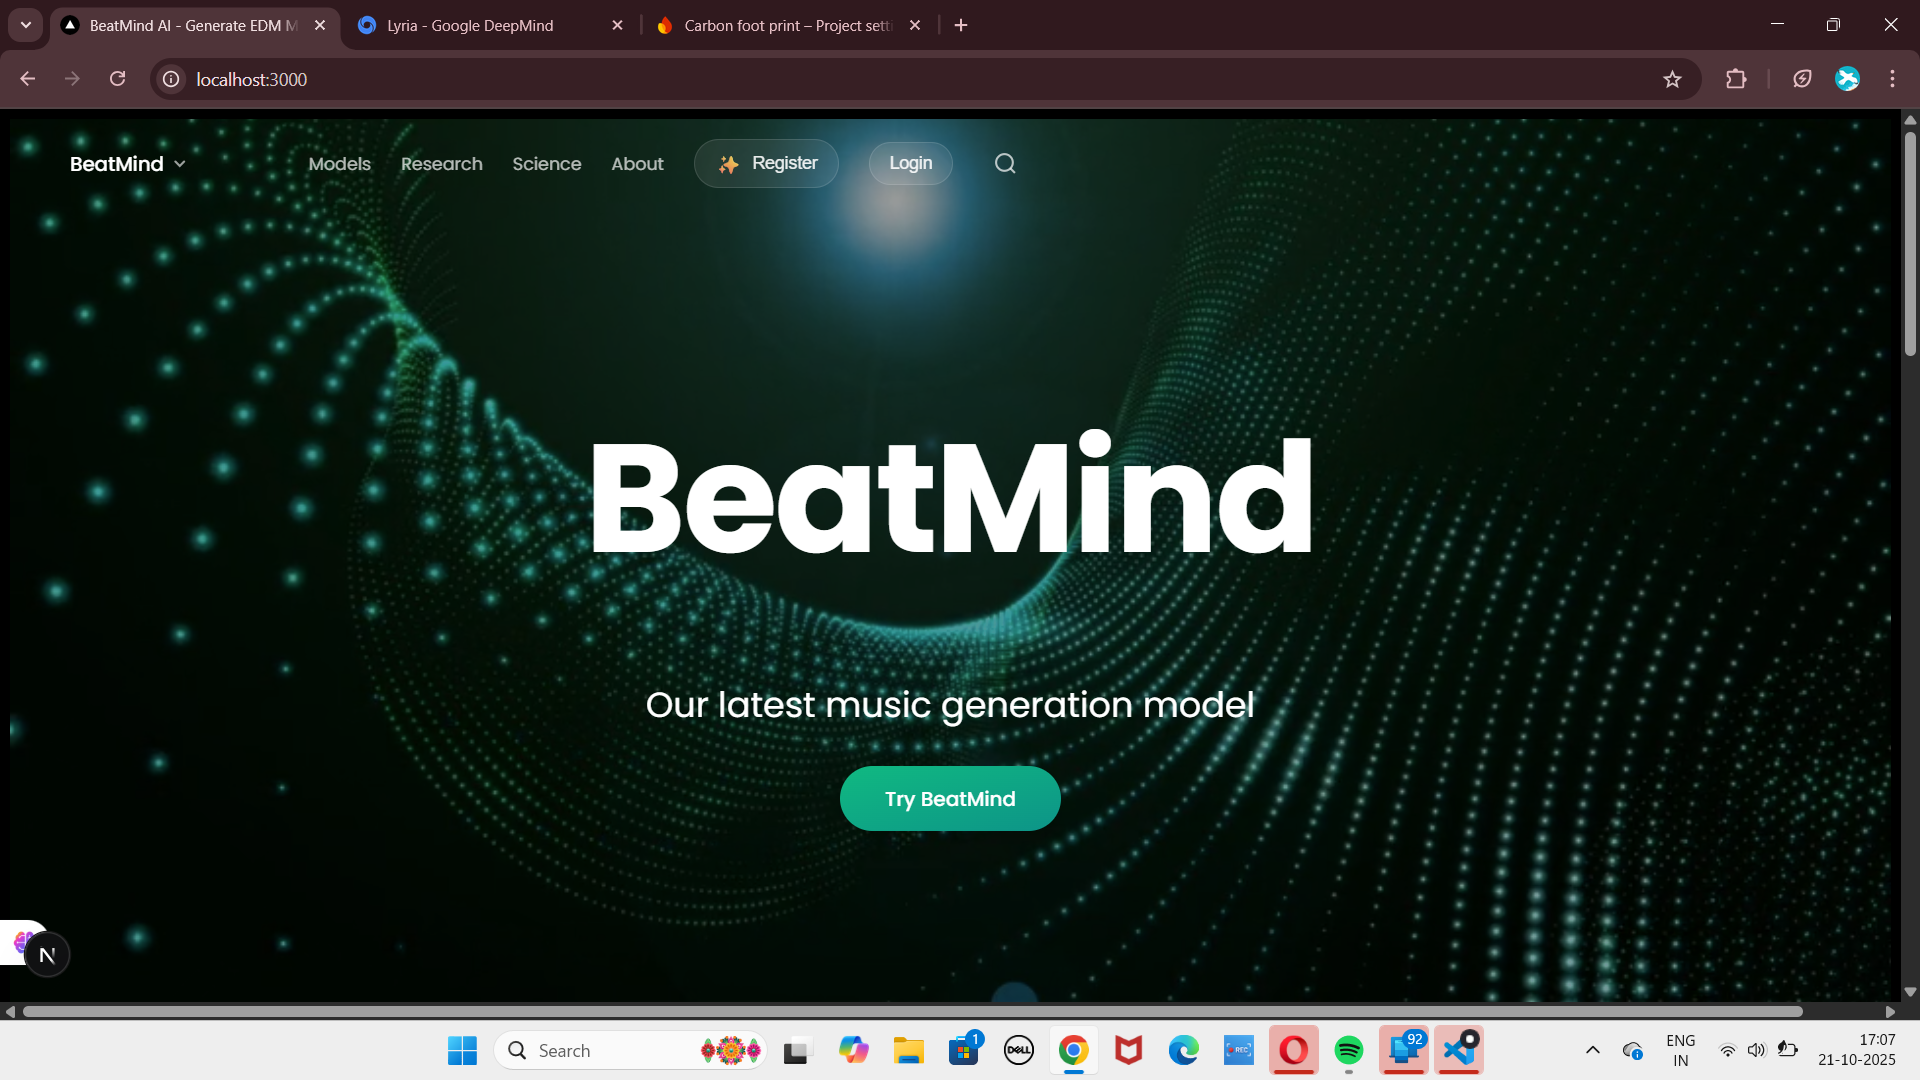Bookmark this page with the star icon
Image resolution: width=1920 pixels, height=1080 pixels.
[1672, 79]
